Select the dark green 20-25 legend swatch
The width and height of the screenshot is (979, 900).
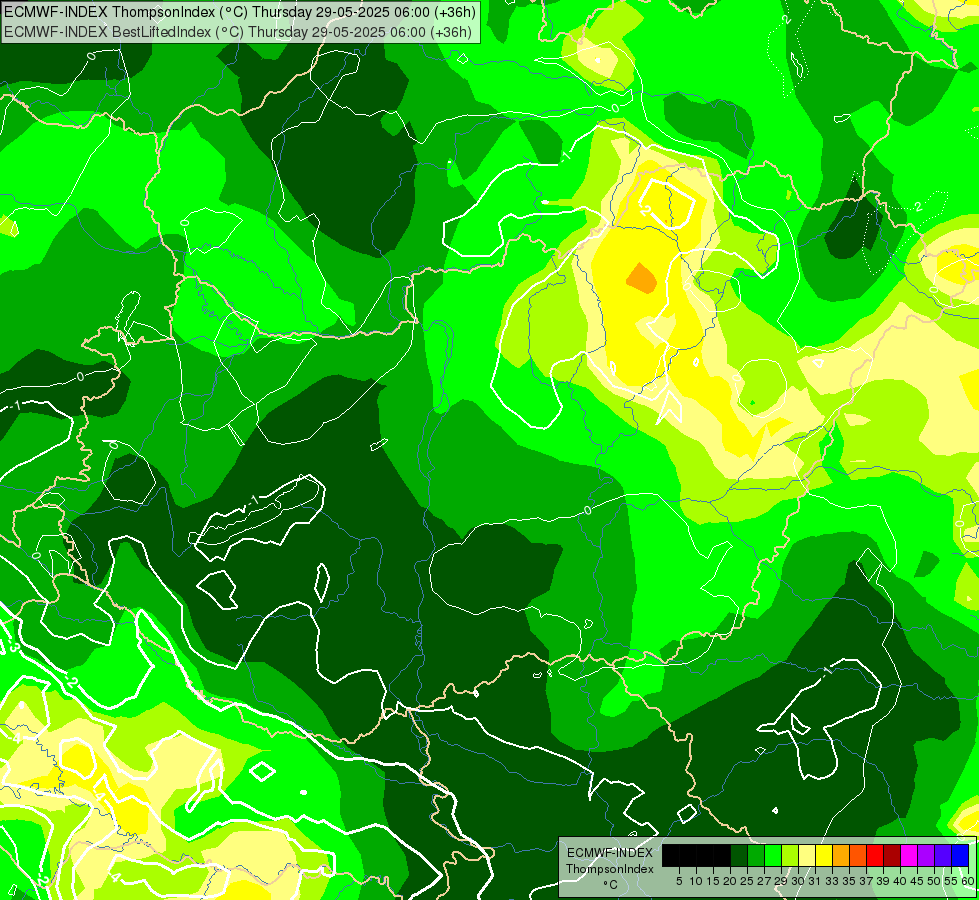[x=739, y=855]
